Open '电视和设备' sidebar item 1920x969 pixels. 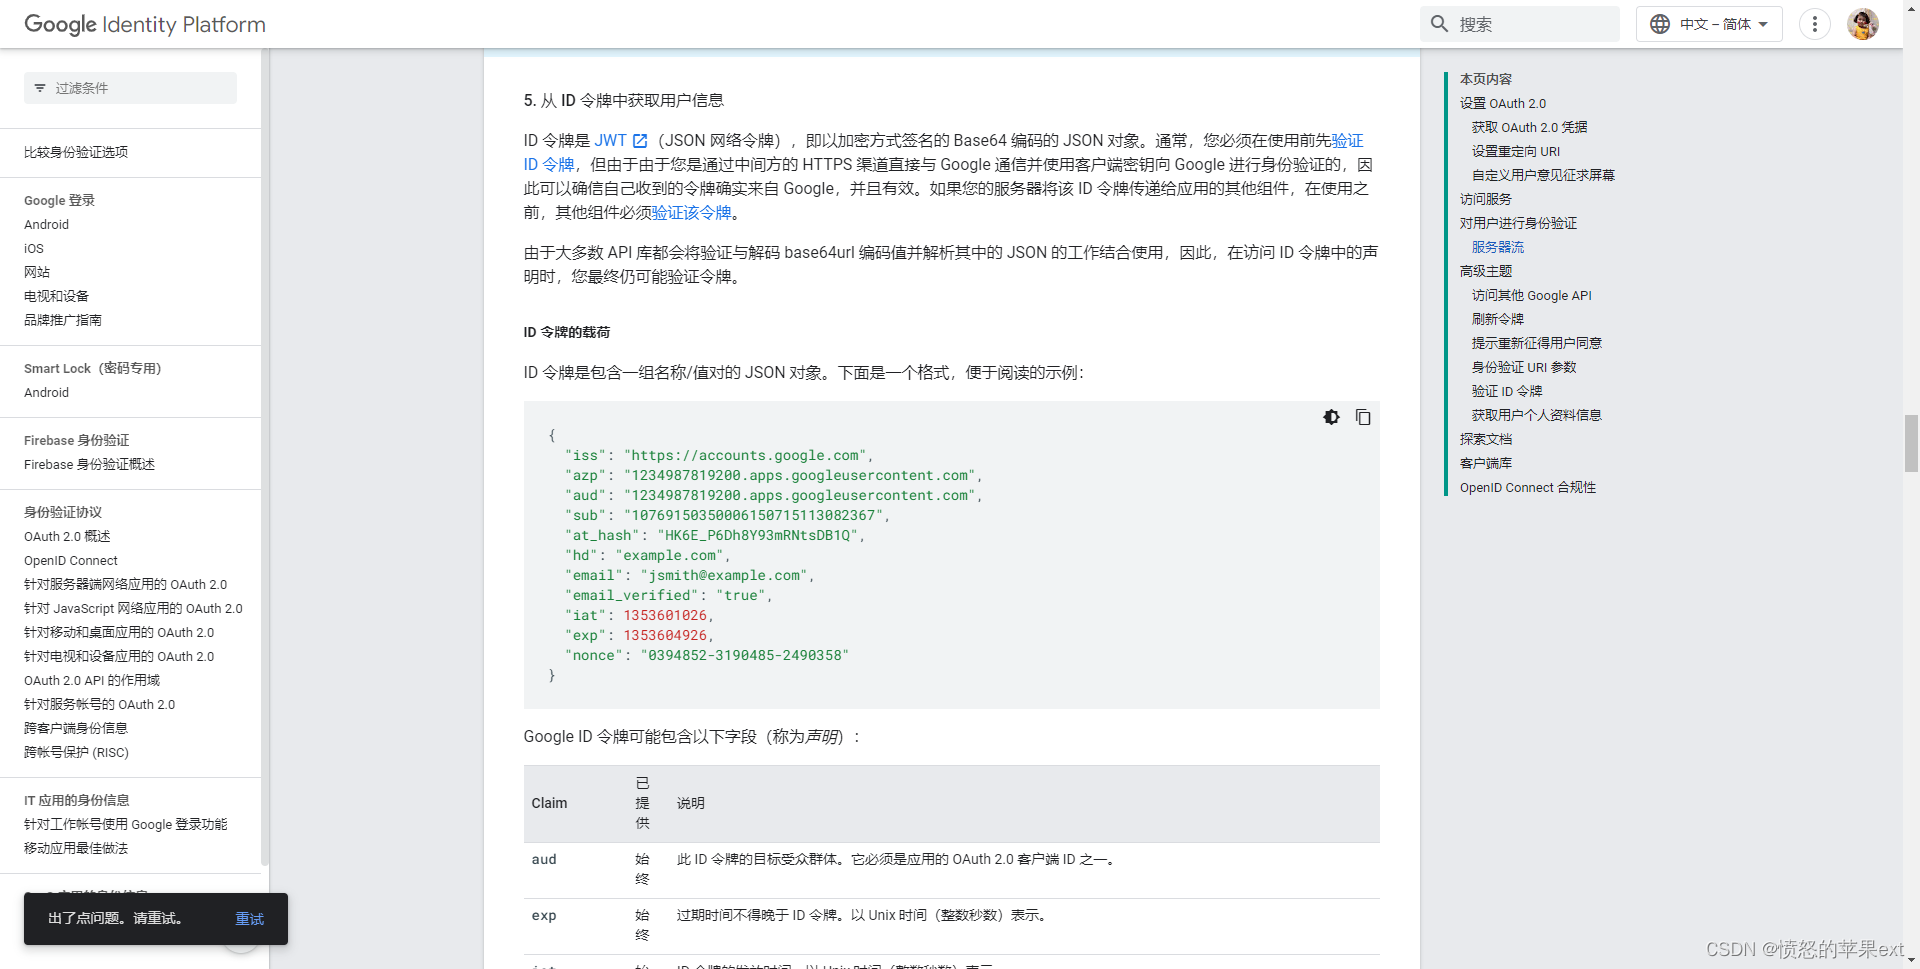tap(56, 296)
